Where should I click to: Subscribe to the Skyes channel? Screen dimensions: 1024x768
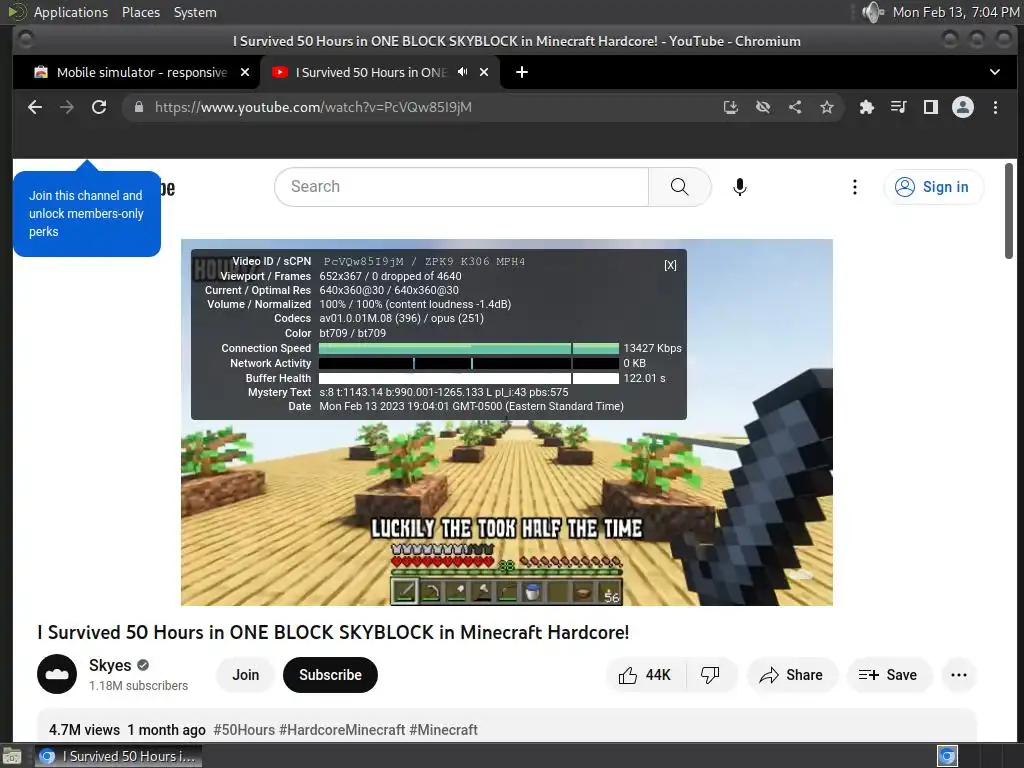point(330,675)
